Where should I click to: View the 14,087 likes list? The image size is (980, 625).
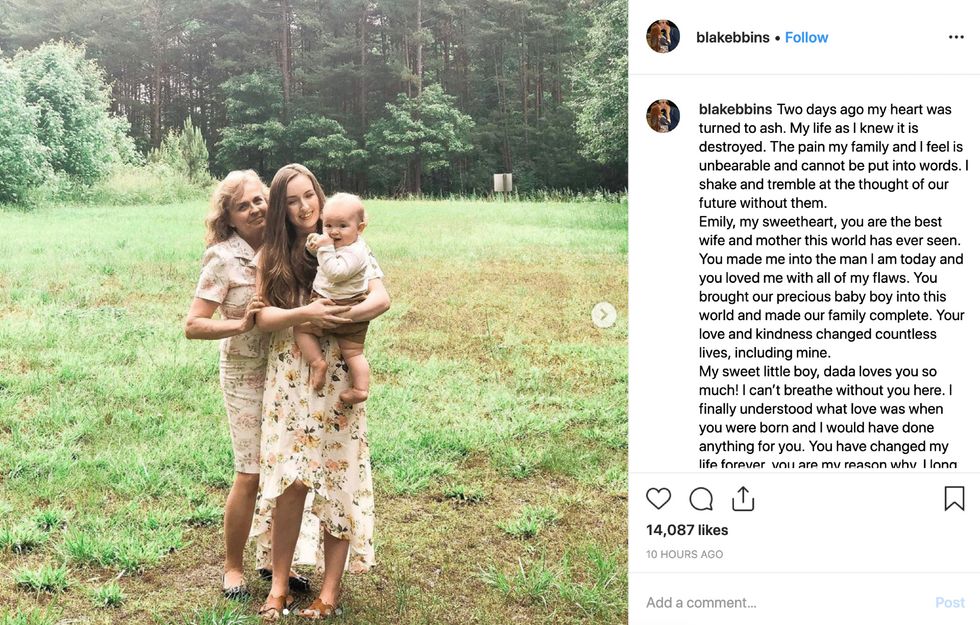click(x=687, y=530)
